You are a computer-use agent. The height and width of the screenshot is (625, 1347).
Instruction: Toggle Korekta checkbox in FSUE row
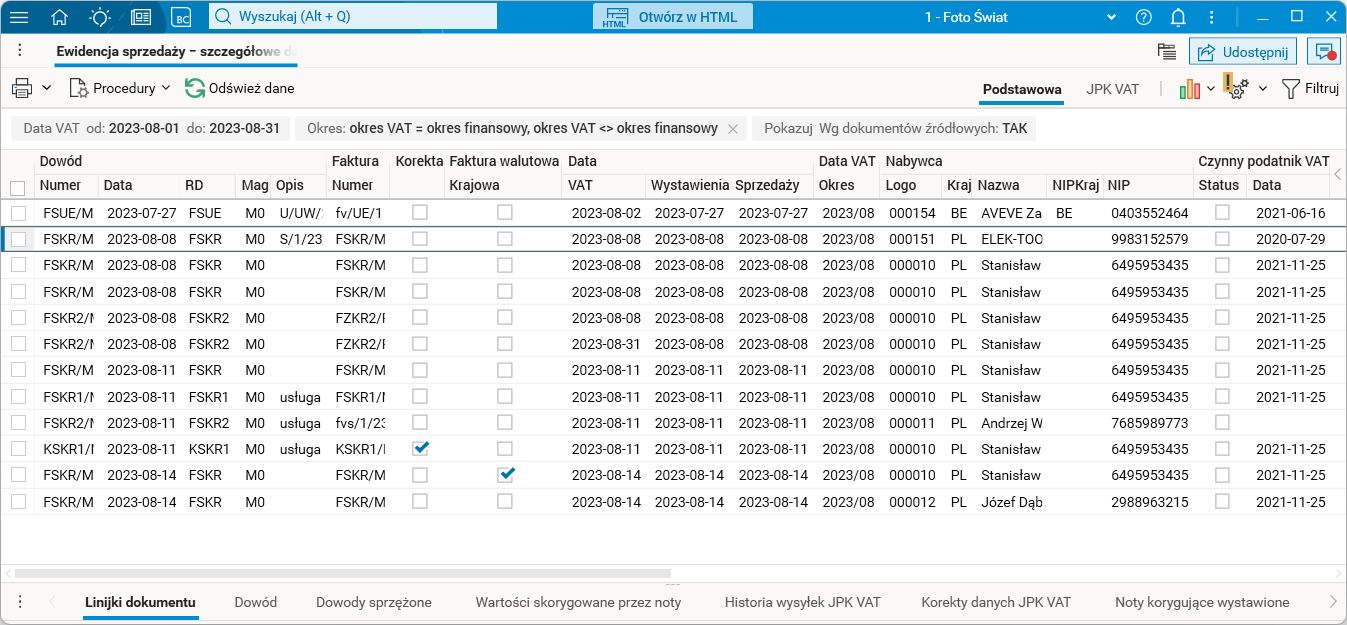420,212
